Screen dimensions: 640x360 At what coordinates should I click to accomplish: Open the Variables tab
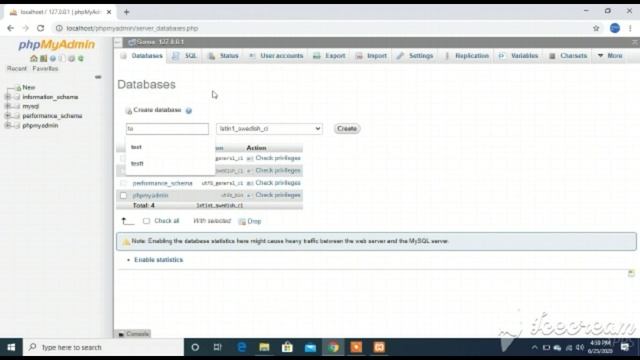[x=519, y=56]
